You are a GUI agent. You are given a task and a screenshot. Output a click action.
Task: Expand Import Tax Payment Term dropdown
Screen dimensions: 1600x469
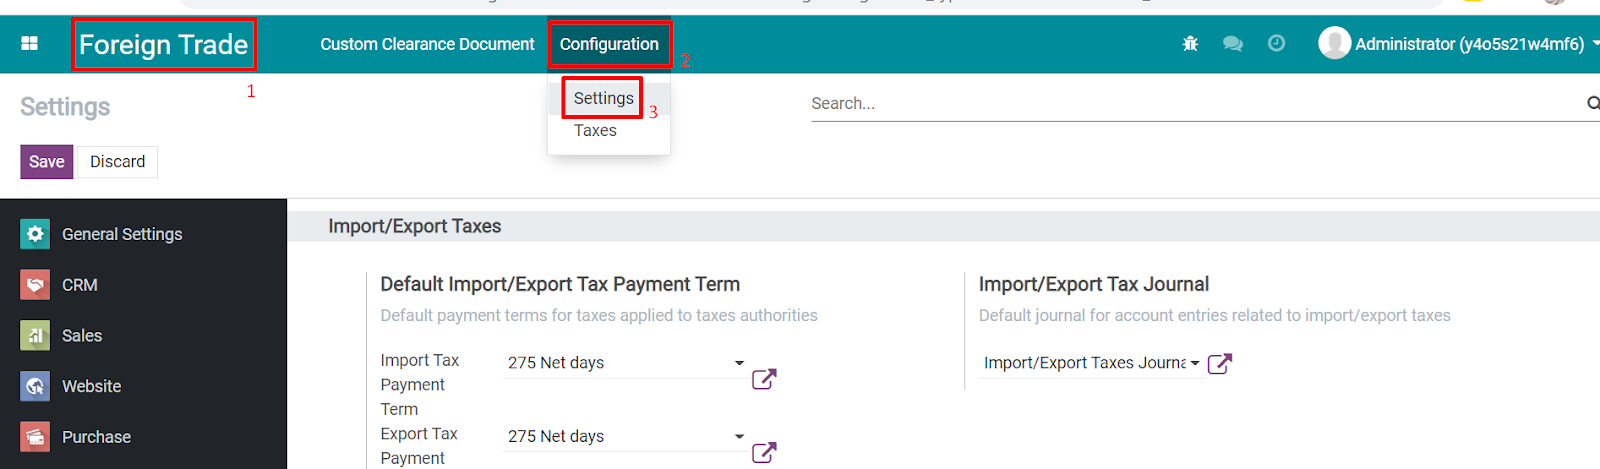point(740,363)
